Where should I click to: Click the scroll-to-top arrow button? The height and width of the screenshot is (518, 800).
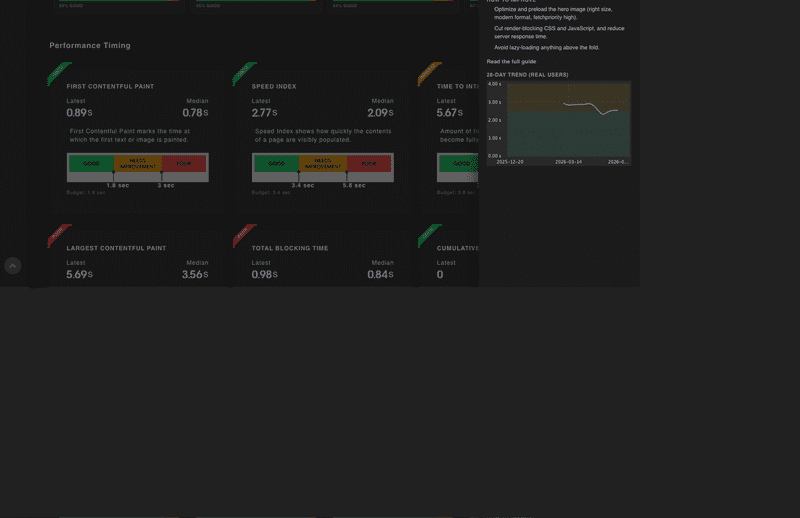[13, 266]
